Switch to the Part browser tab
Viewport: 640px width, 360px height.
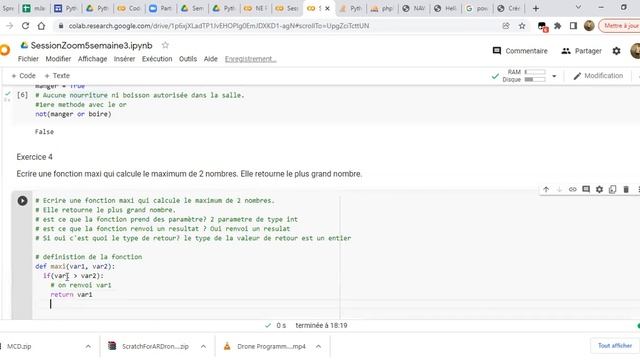pyautogui.click(x=160, y=8)
